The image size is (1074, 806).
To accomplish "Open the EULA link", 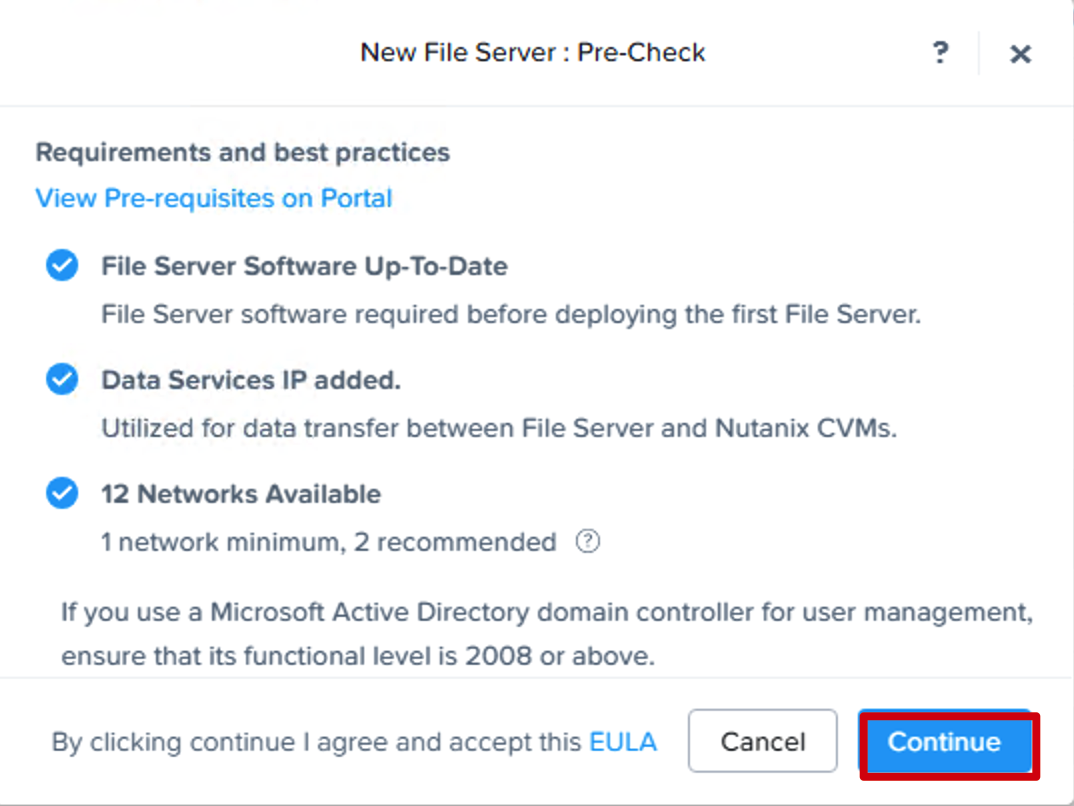I will [623, 742].
